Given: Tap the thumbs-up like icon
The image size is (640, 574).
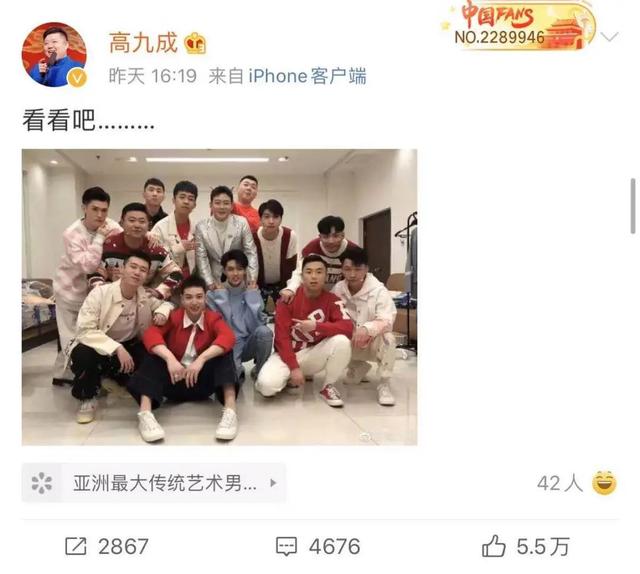Looking at the screenshot, I should tap(494, 546).
